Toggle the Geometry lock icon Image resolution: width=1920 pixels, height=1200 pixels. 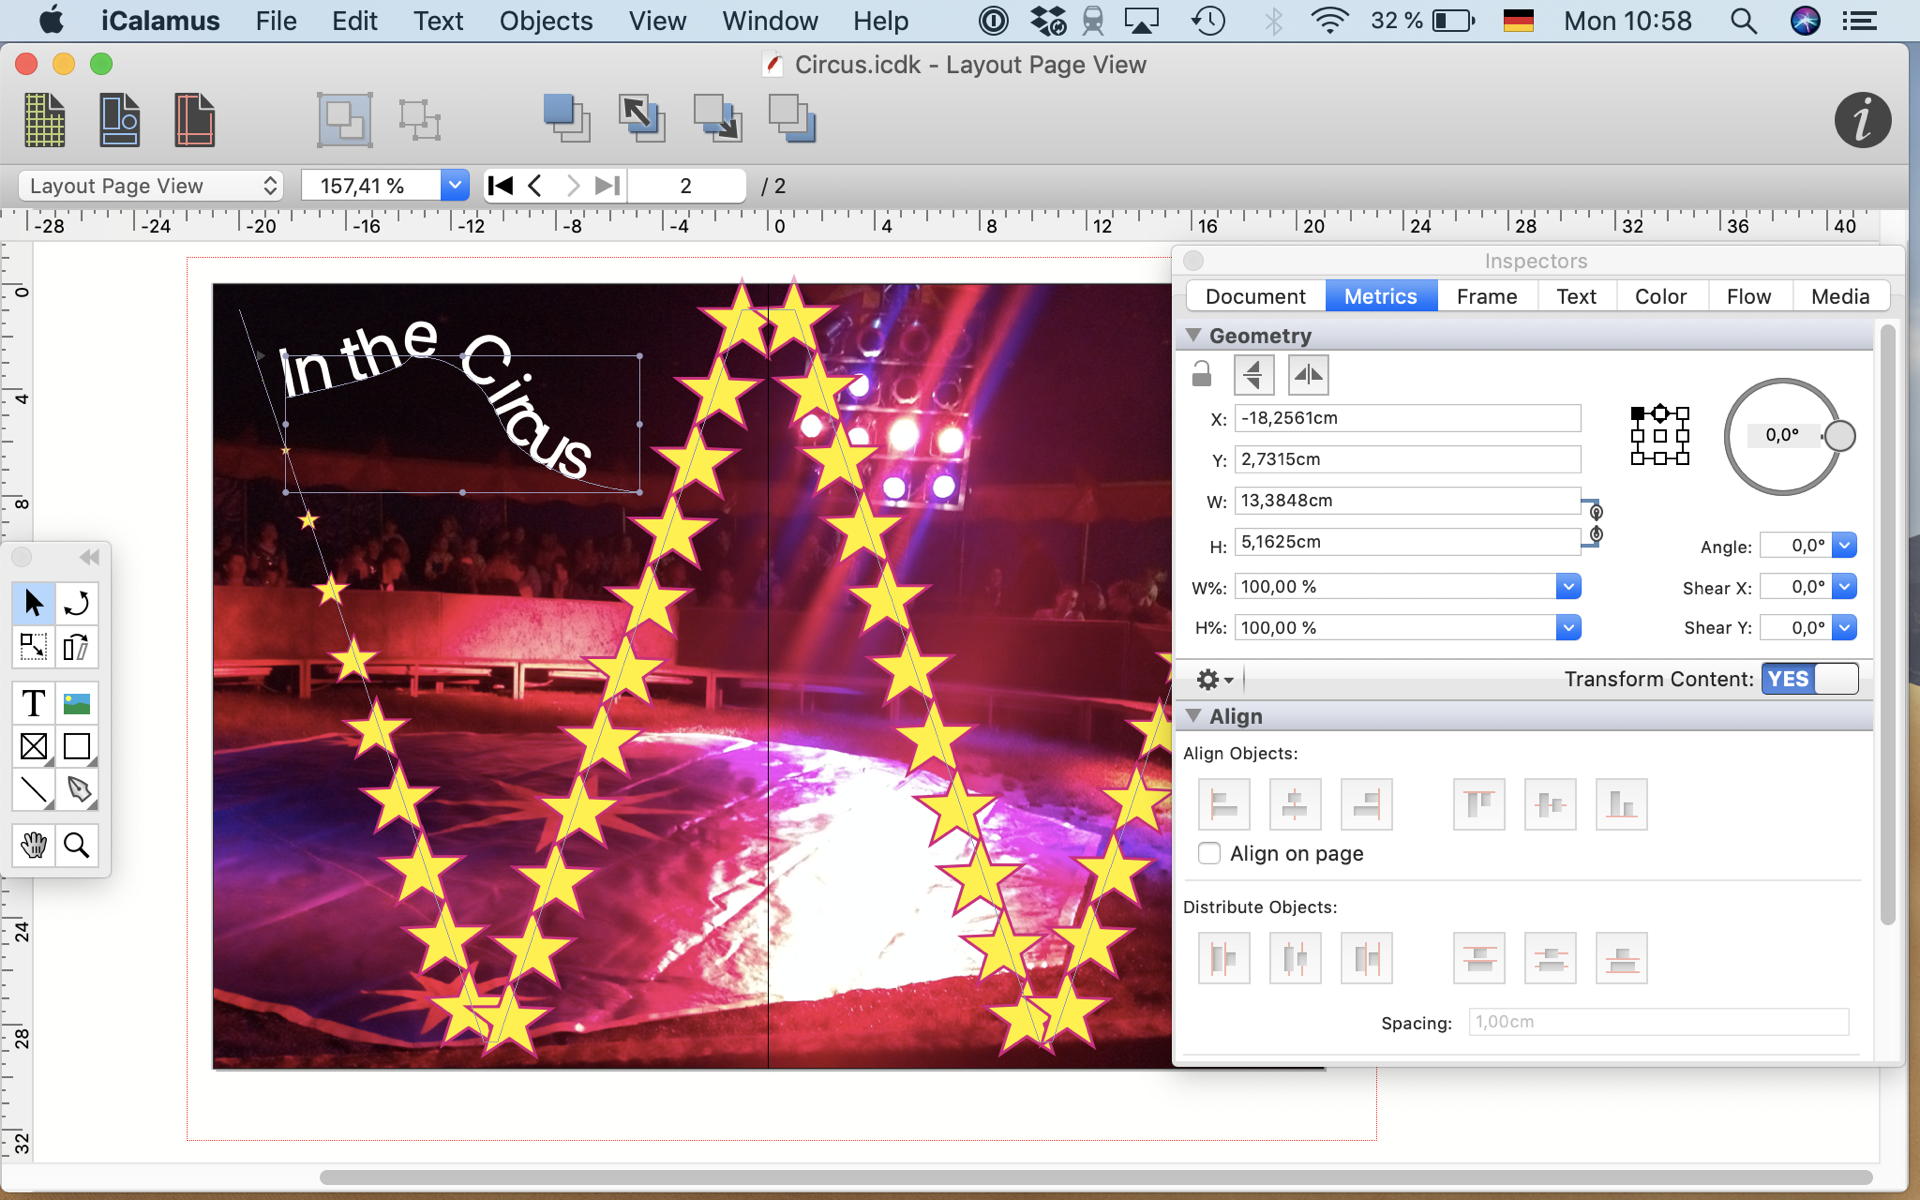click(x=1202, y=375)
